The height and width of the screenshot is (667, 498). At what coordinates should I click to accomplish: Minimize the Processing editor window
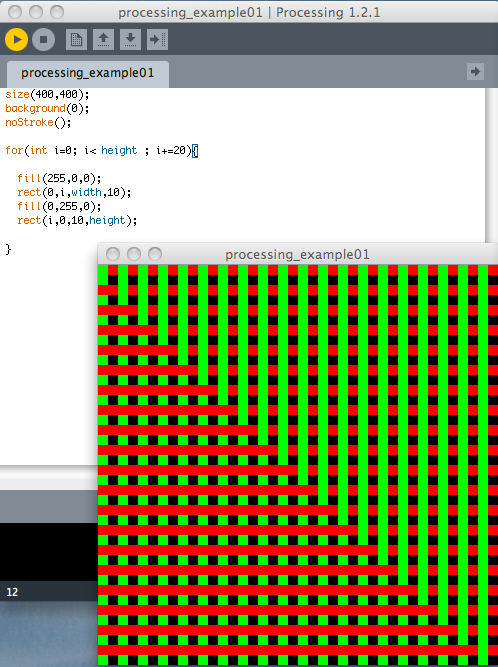tap(36, 12)
